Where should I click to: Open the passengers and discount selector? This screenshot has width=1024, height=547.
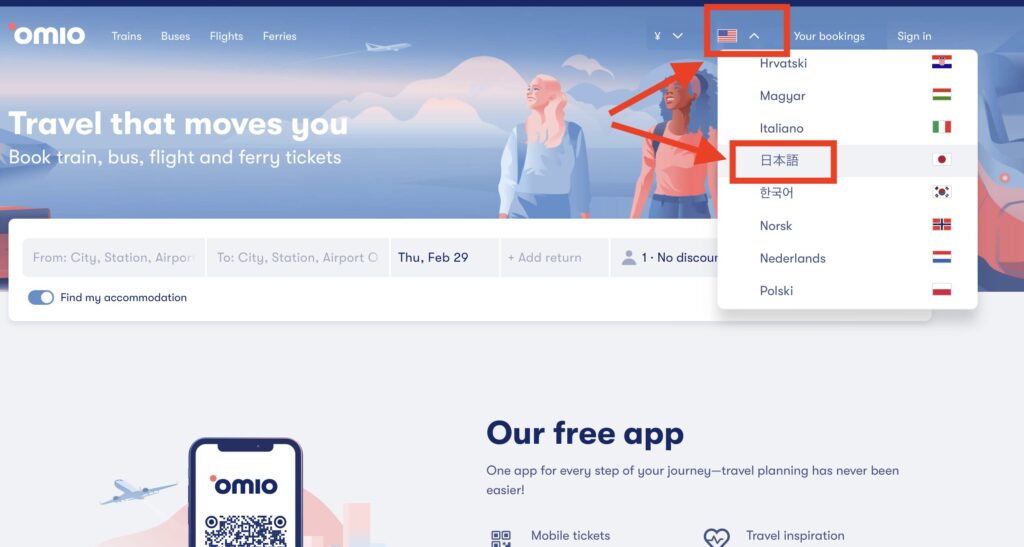664,257
